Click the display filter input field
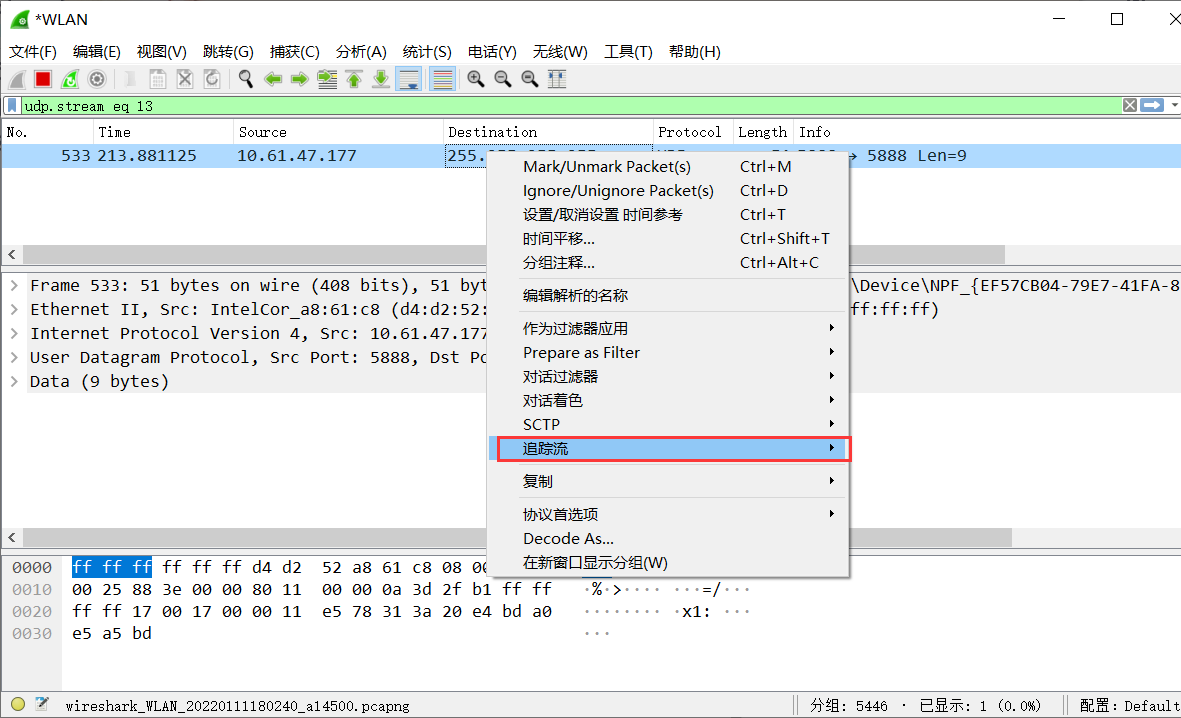Viewport: 1181px width, 718px height. click(x=571, y=105)
